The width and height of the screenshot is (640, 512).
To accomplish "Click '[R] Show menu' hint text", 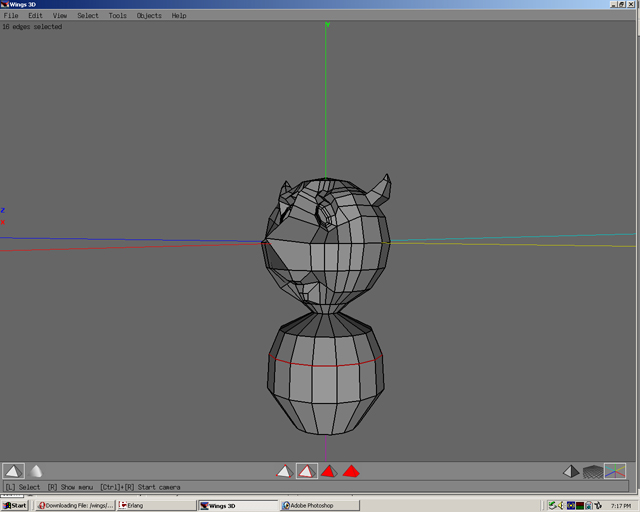I will (x=70, y=487).
